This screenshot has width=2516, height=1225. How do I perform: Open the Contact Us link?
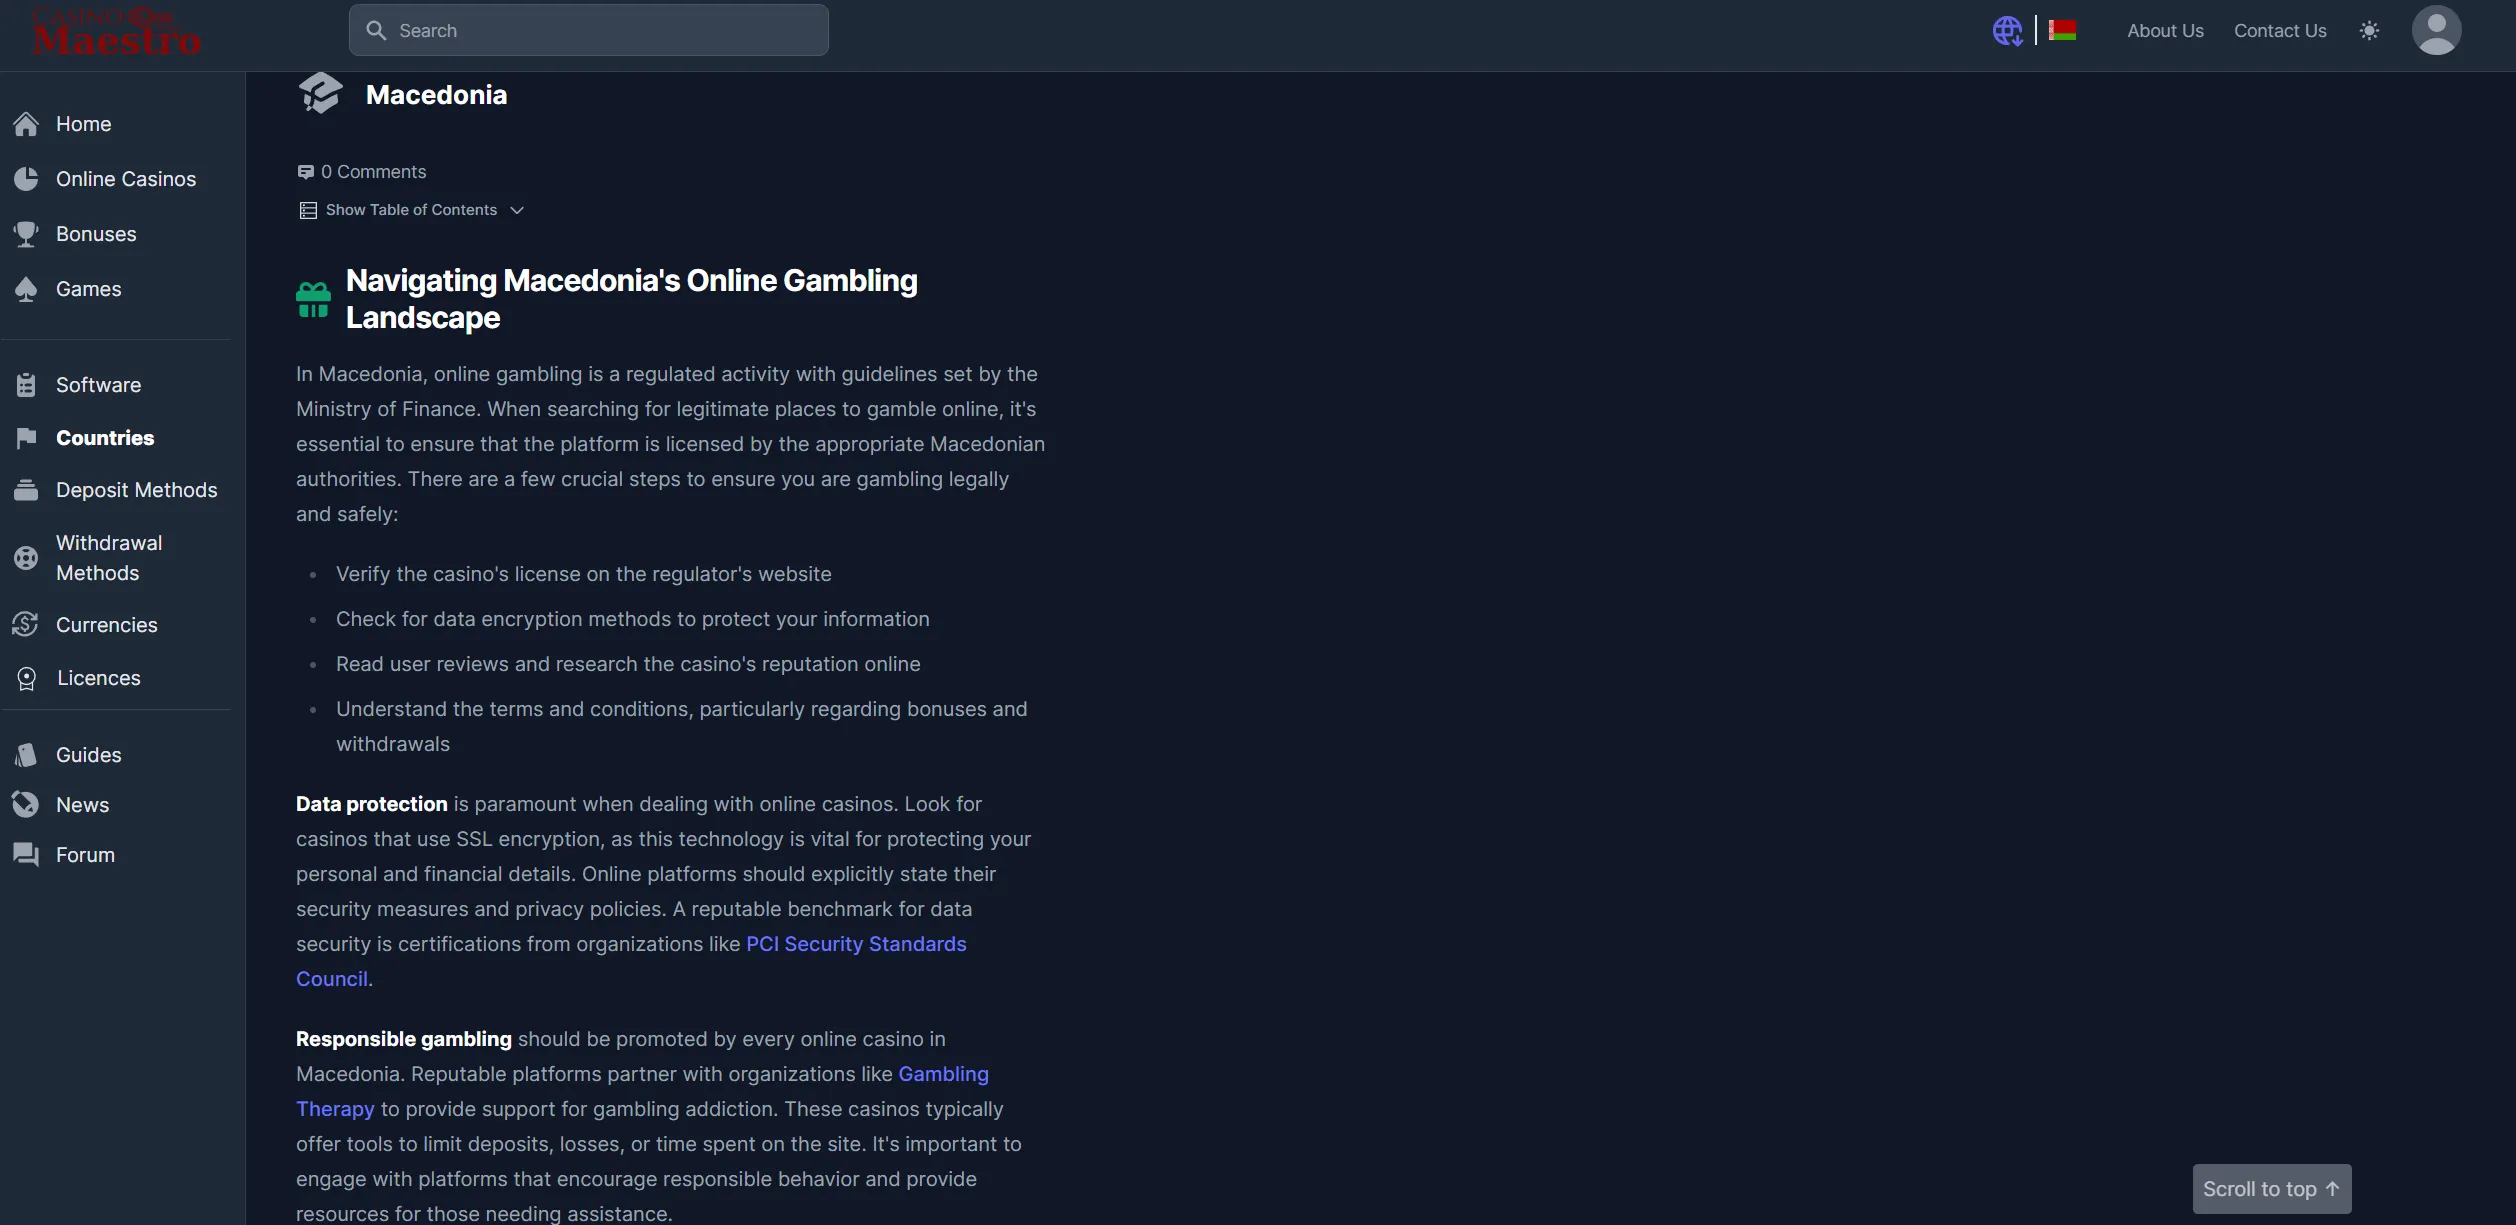[2280, 31]
